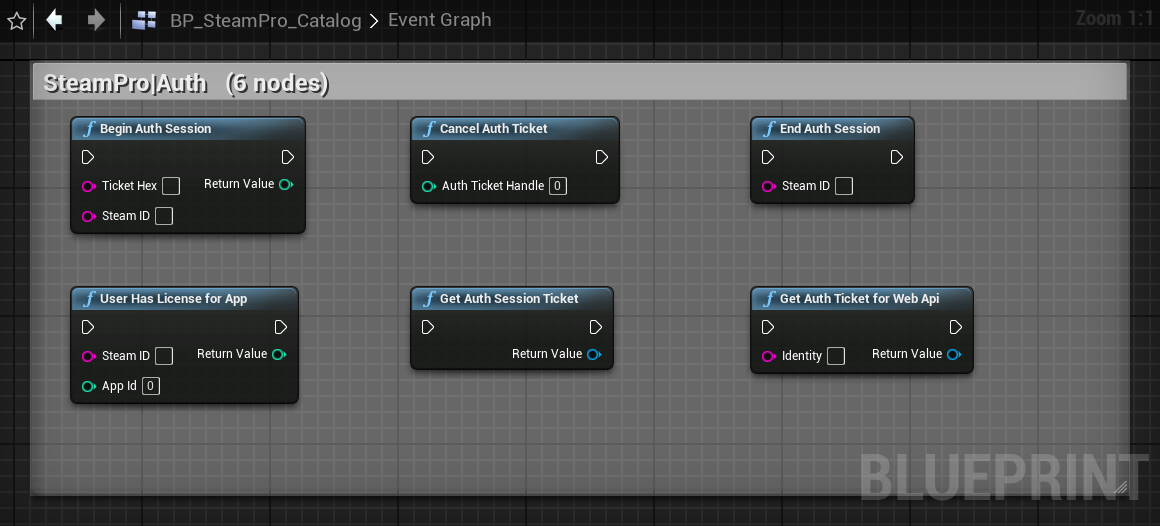The height and width of the screenshot is (526, 1160).
Task: Select the SteamPro|Auth comment header
Action: tap(580, 82)
